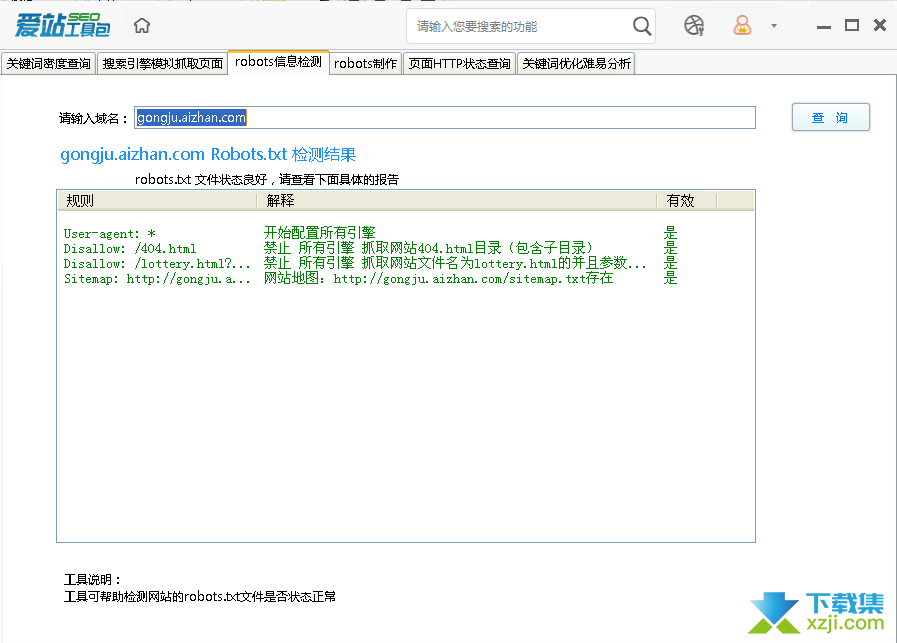Click the 爱站SEO工具包 logo
Screen dimensions: 897x643
coord(62,25)
